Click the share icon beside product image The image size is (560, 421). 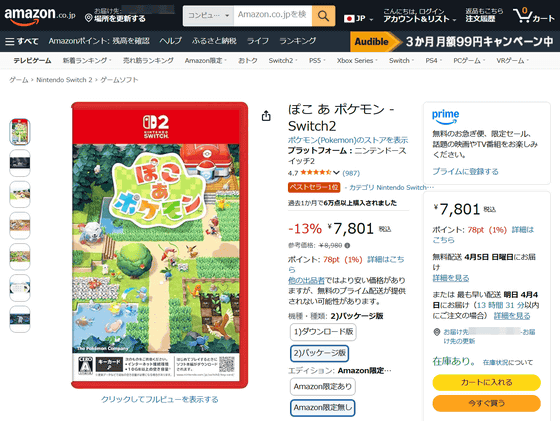[266, 116]
